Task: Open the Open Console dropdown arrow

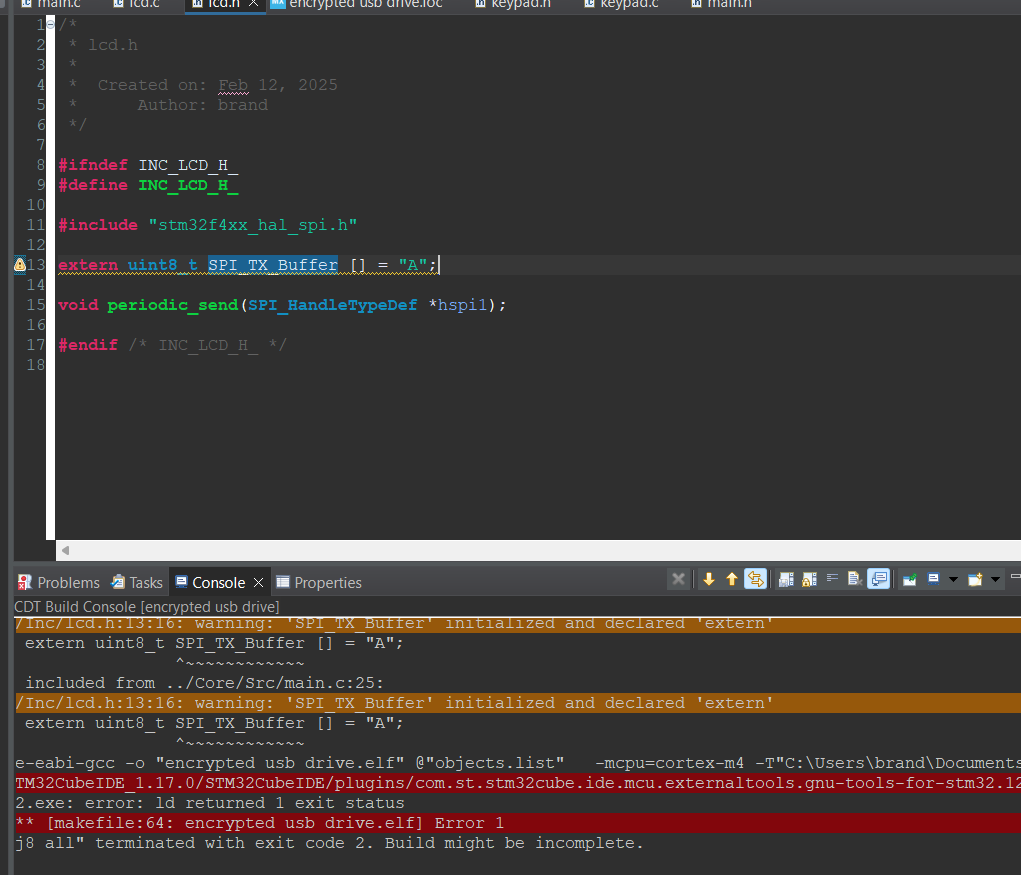Action: coord(996,580)
